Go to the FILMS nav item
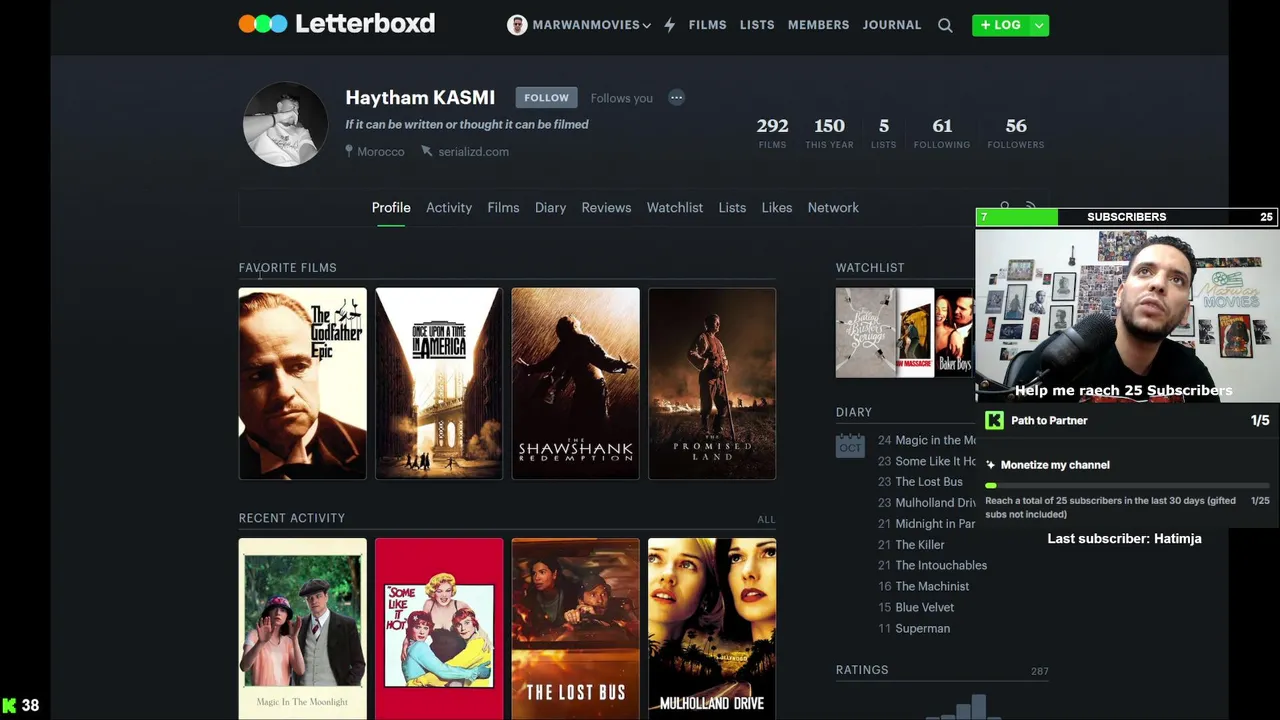This screenshot has height=720, width=1280. point(707,25)
